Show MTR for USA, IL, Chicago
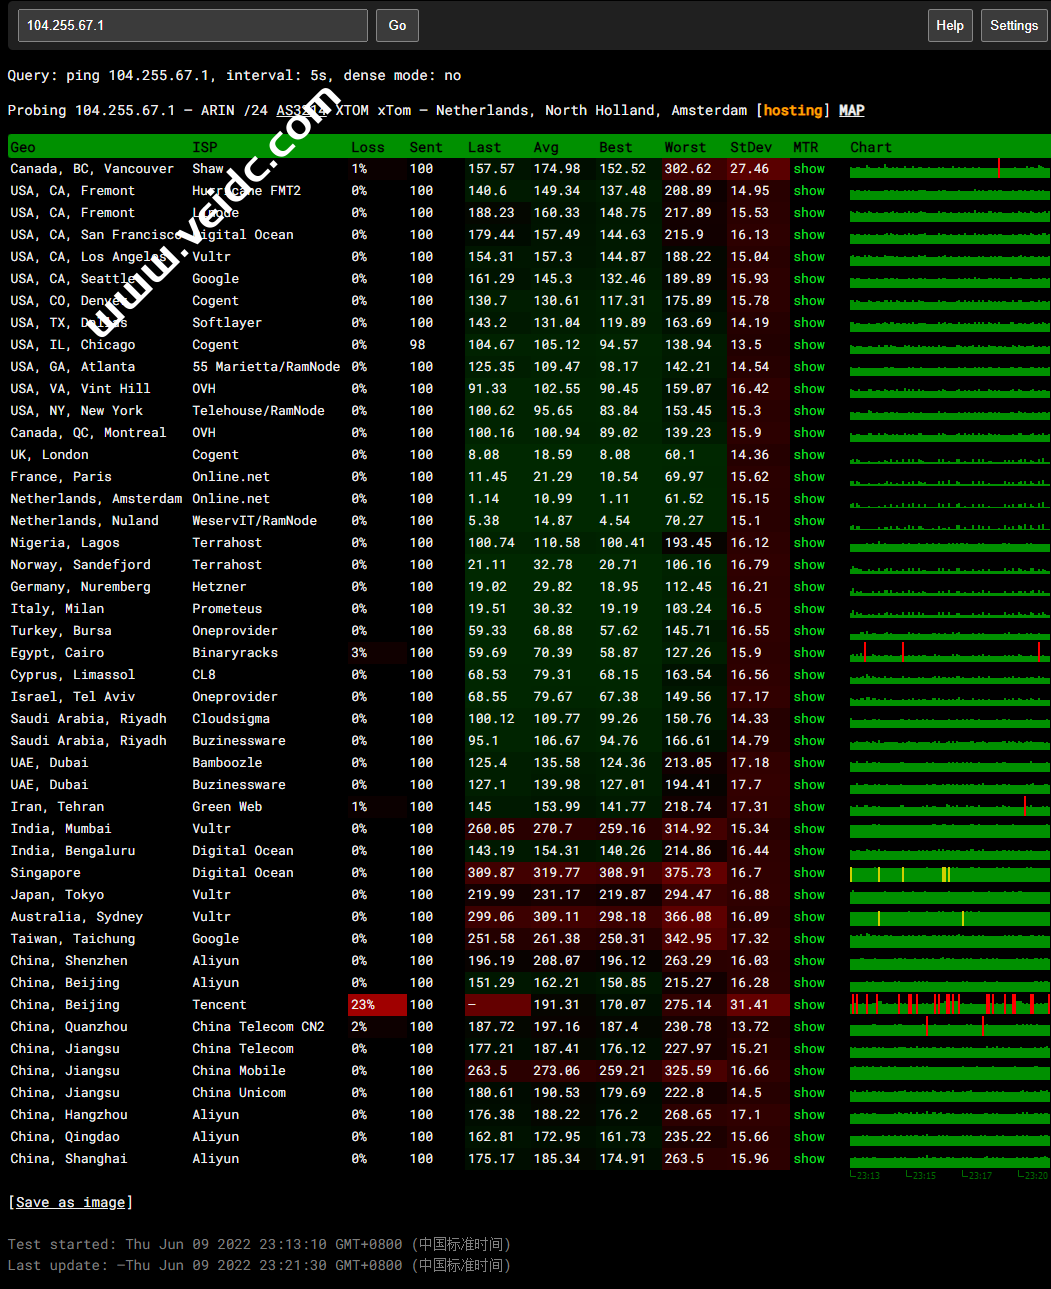The image size is (1051, 1289). pos(809,345)
